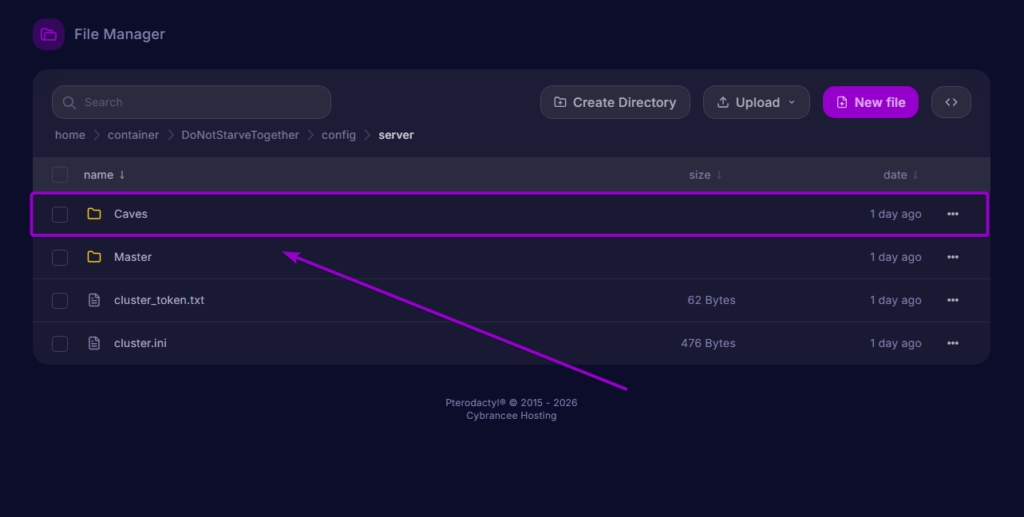Tick the select-all checkbox in the header
This screenshot has height=517, width=1024.
tap(60, 175)
